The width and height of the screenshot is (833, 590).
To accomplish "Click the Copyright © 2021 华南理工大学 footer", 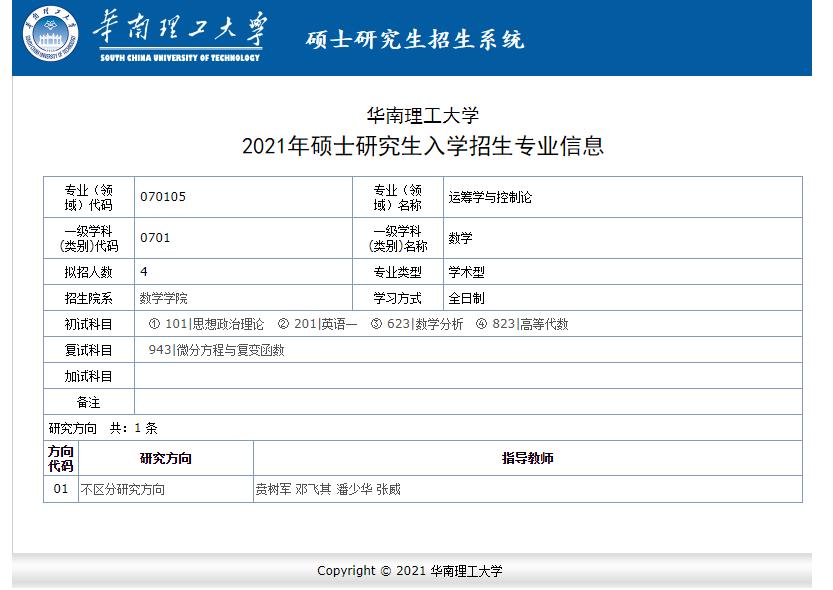I will 410,571.
